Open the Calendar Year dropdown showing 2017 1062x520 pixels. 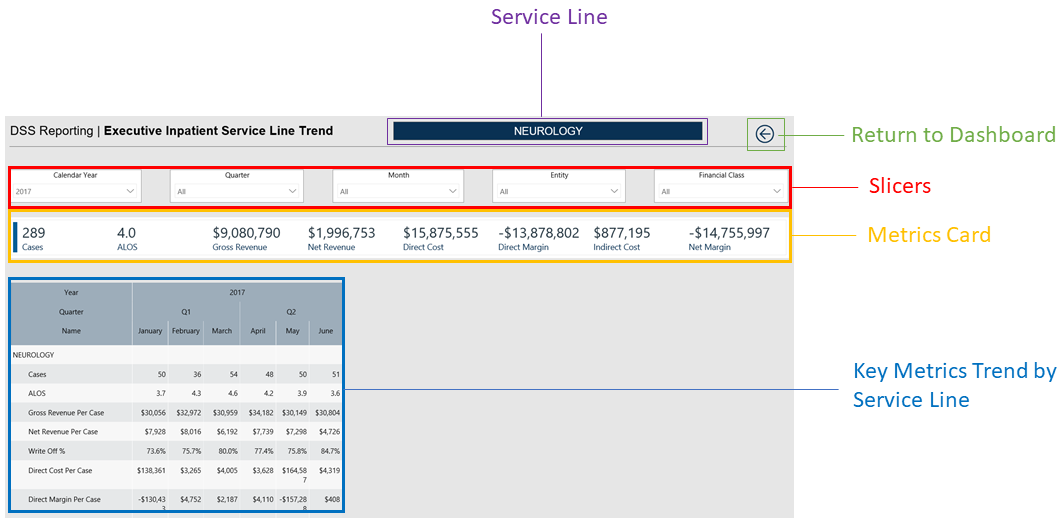(76, 192)
